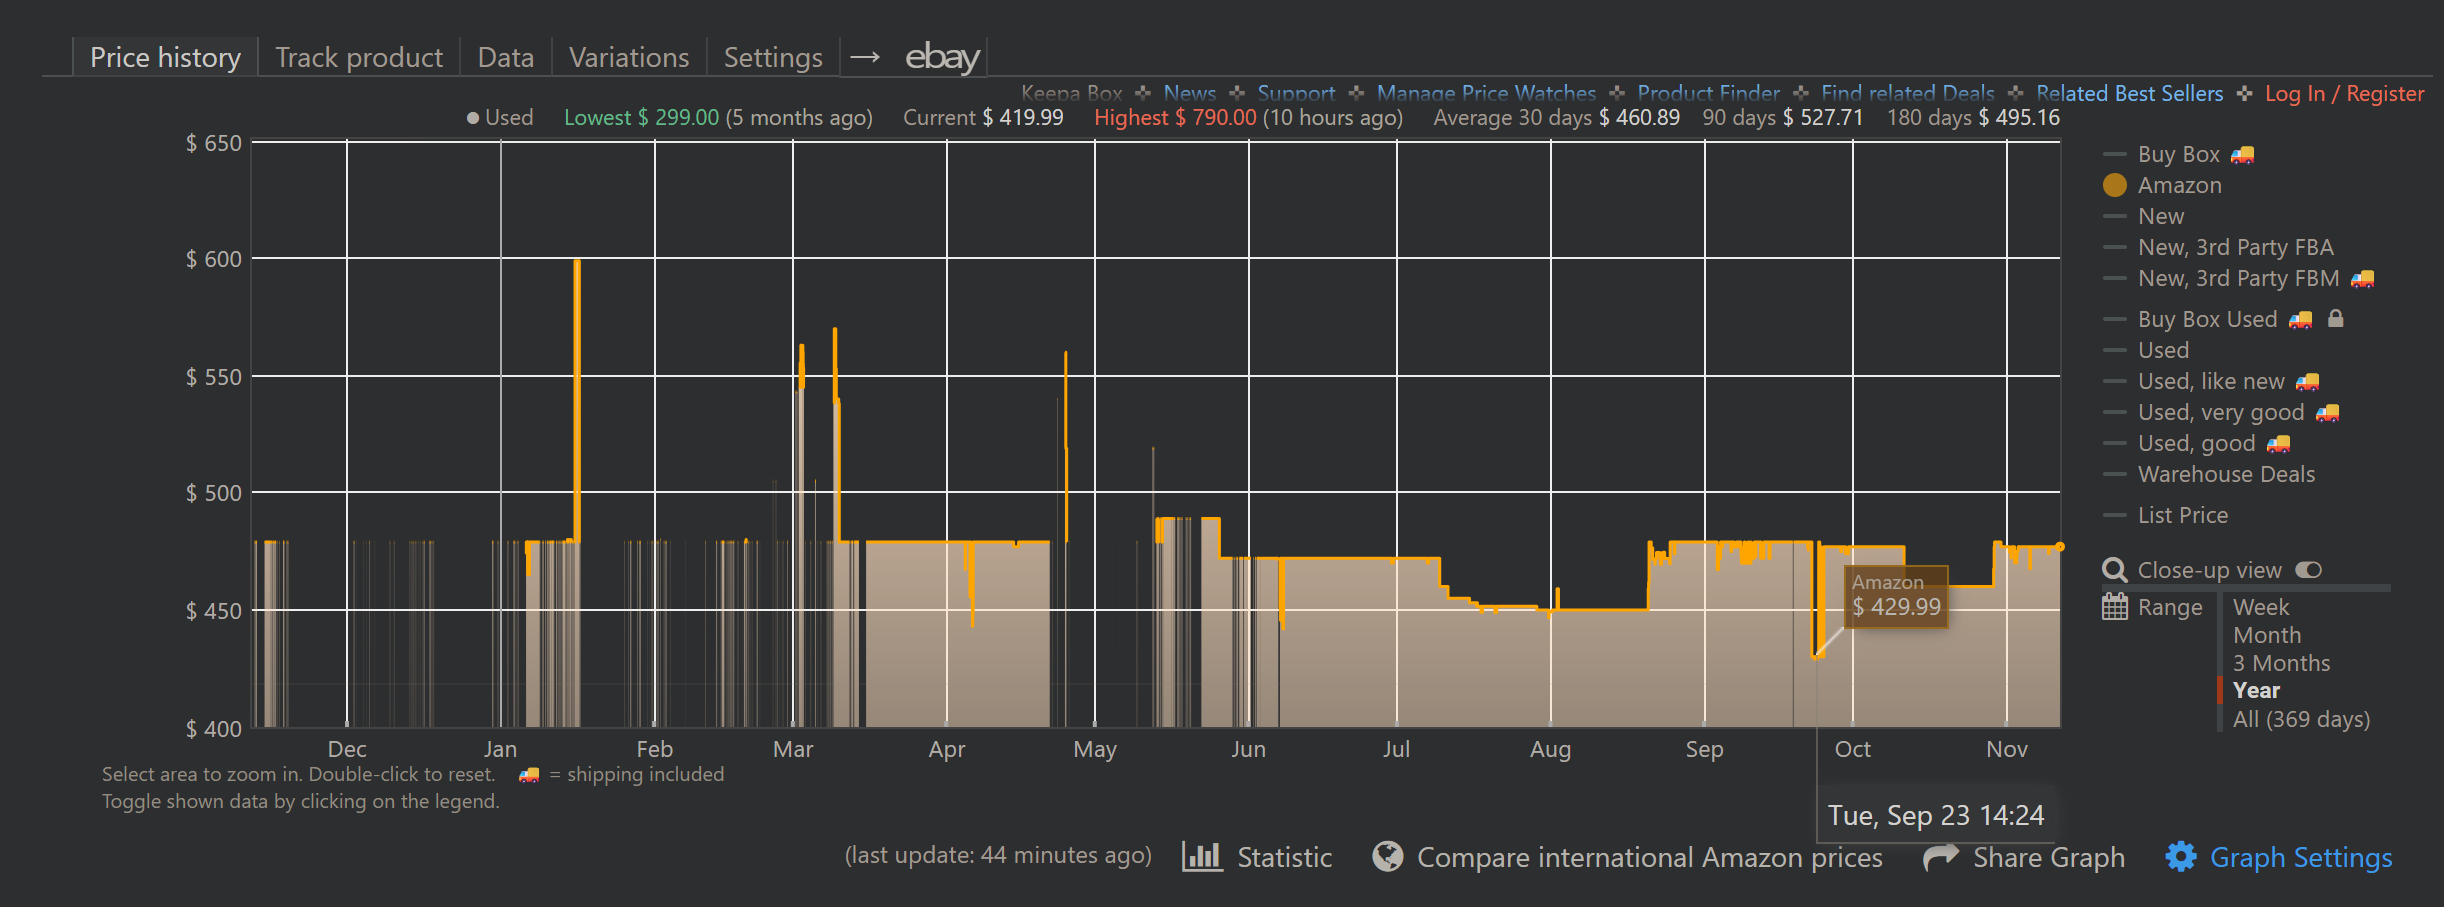
Task: Click truck icon next to New, 3rd Party FBM
Action: click(x=2363, y=278)
